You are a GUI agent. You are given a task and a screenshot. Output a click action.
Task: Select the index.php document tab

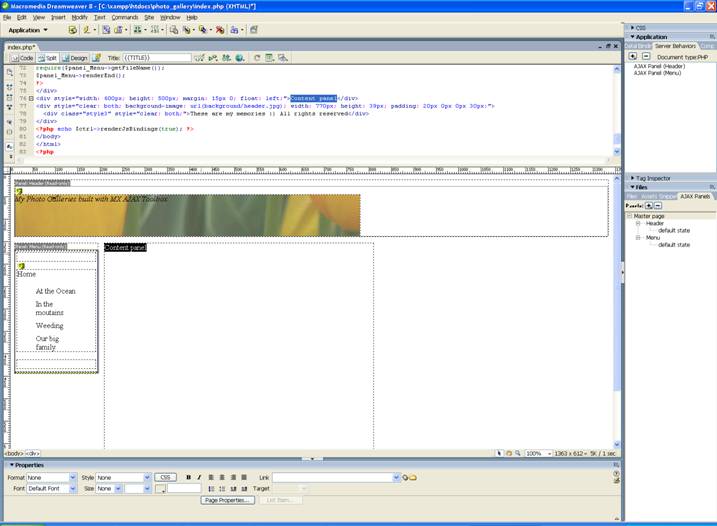(21, 47)
